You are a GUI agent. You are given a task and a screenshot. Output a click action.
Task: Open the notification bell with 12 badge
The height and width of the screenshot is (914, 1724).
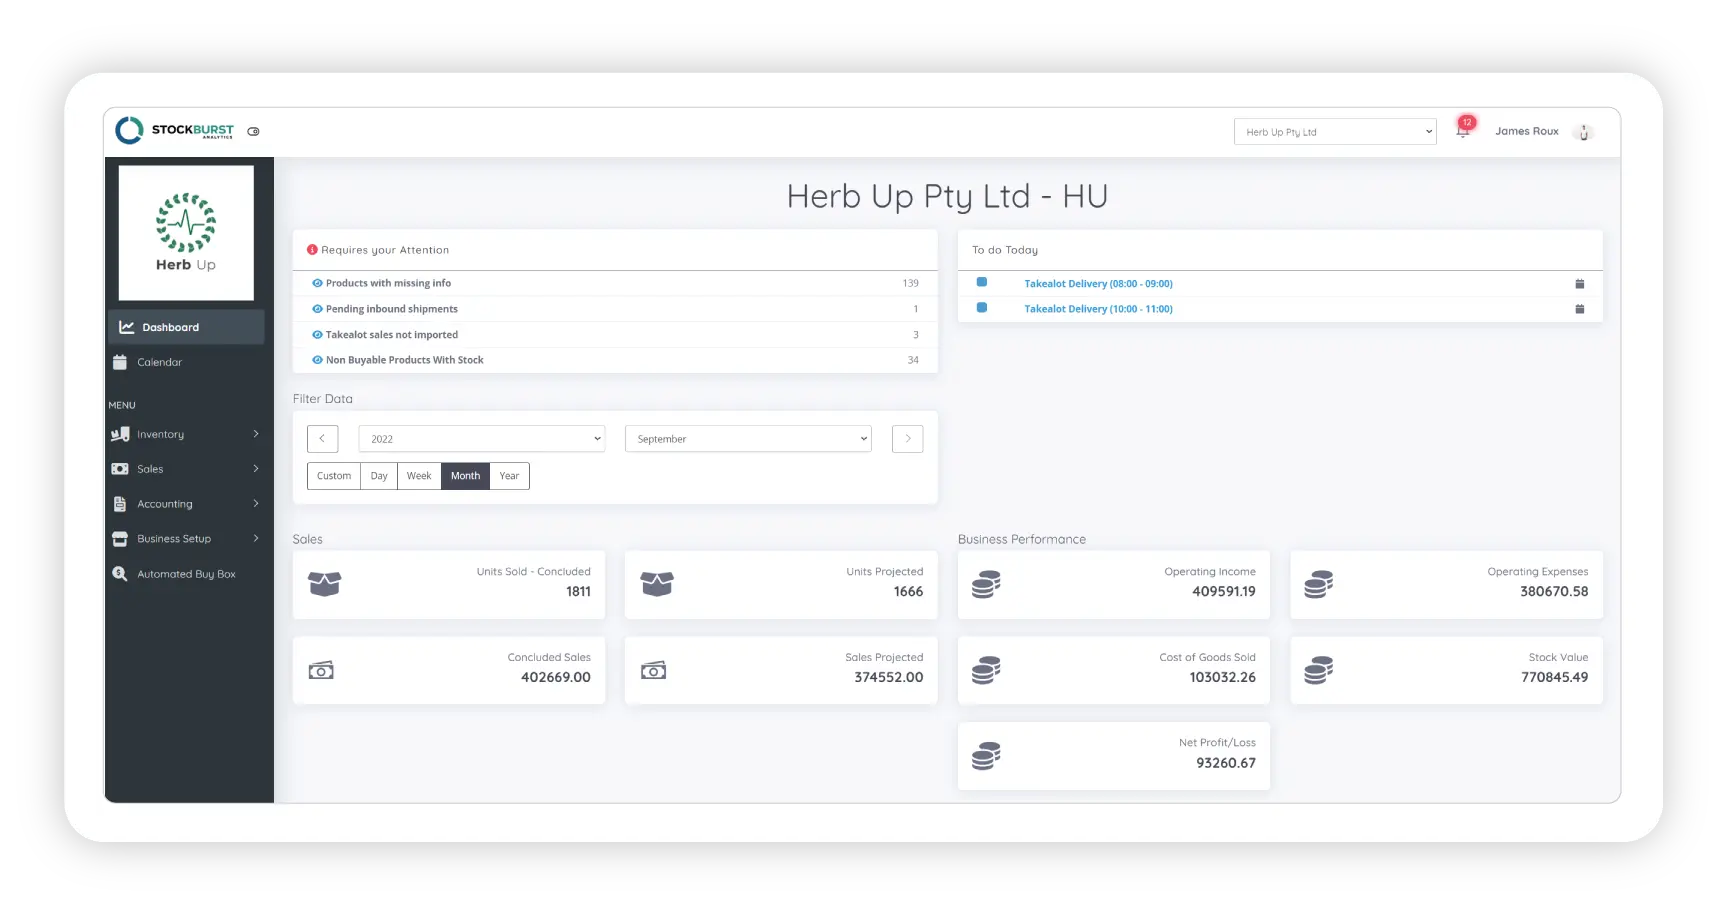tap(1463, 130)
